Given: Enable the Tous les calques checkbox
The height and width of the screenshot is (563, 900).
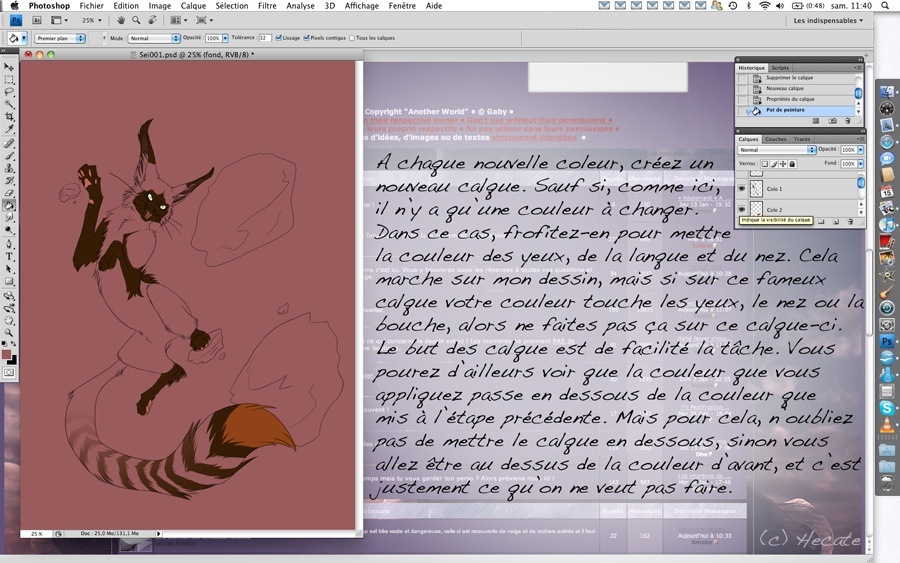Looking at the screenshot, I should pos(352,38).
